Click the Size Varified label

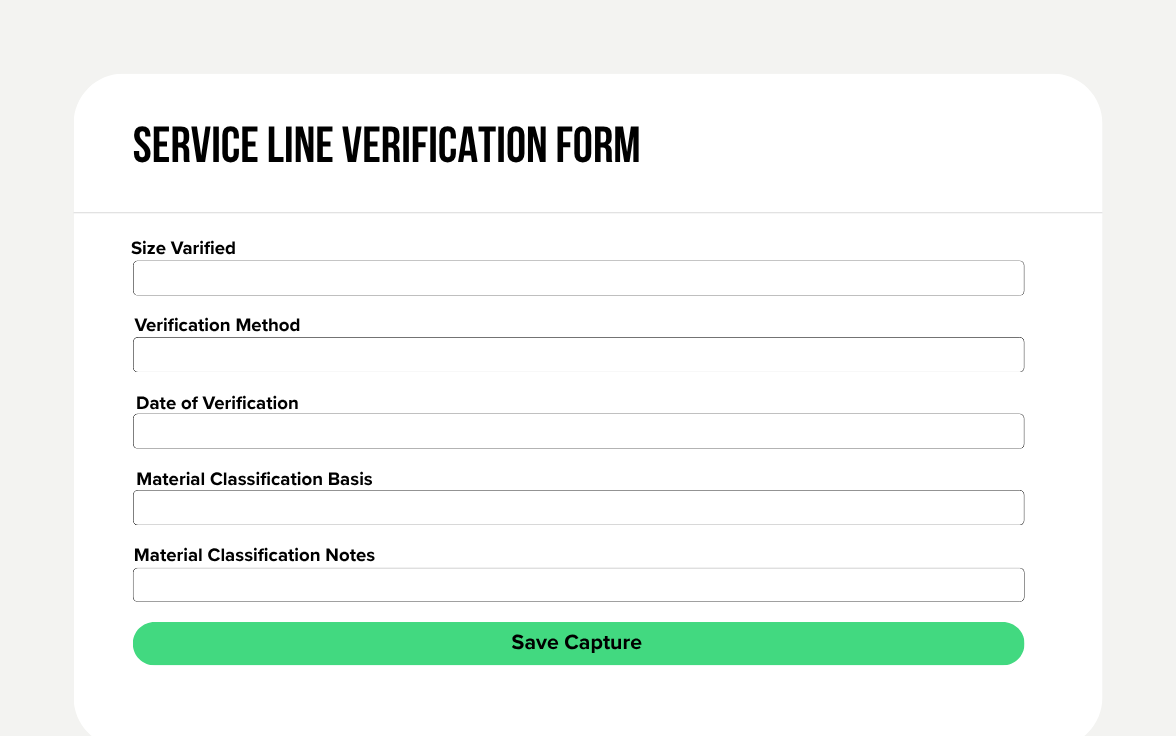pyautogui.click(x=183, y=248)
